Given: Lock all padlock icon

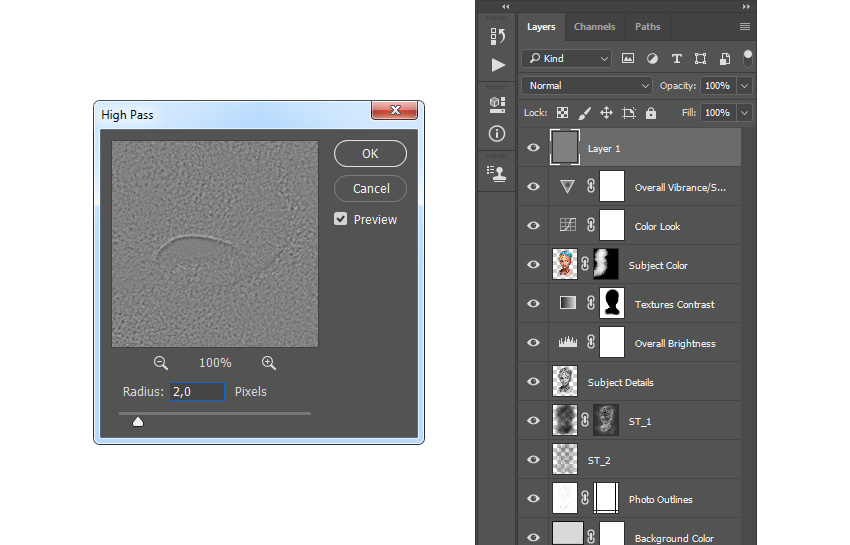Looking at the screenshot, I should coord(651,113).
